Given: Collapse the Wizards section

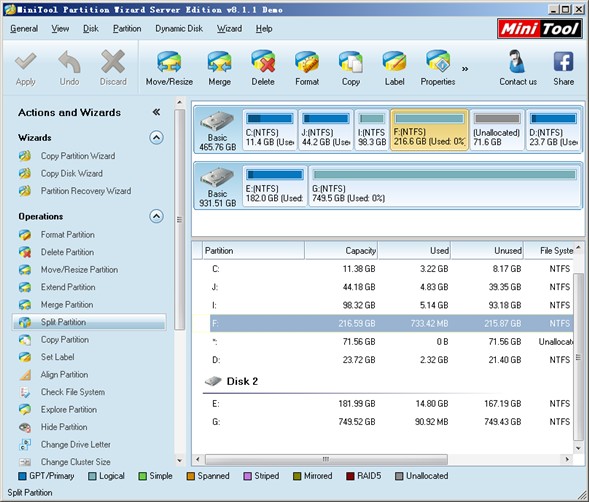Looking at the screenshot, I should pos(156,138).
